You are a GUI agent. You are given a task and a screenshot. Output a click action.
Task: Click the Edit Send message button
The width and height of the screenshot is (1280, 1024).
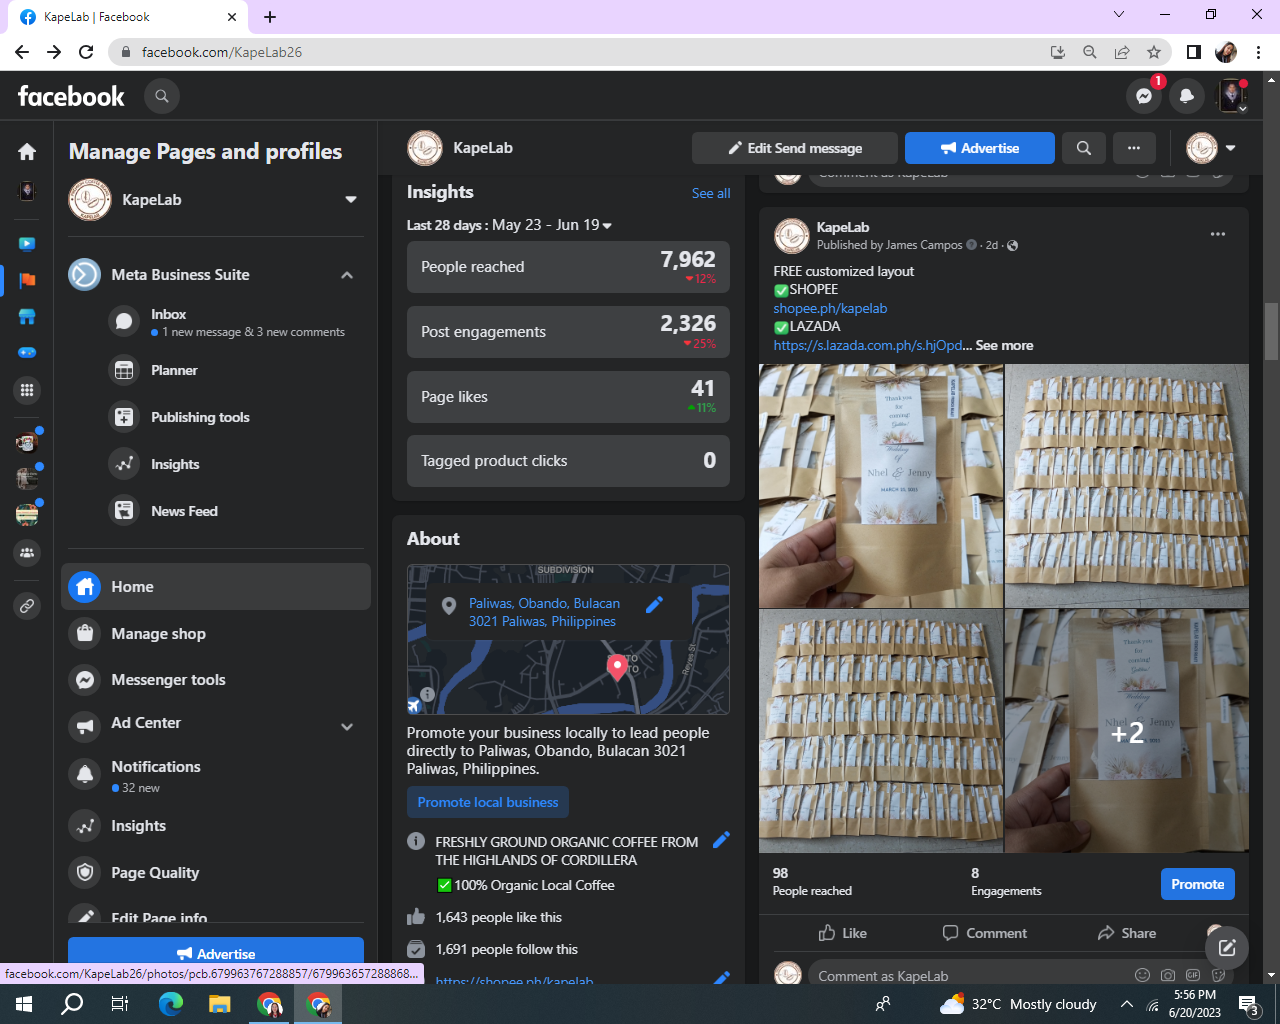coord(794,148)
